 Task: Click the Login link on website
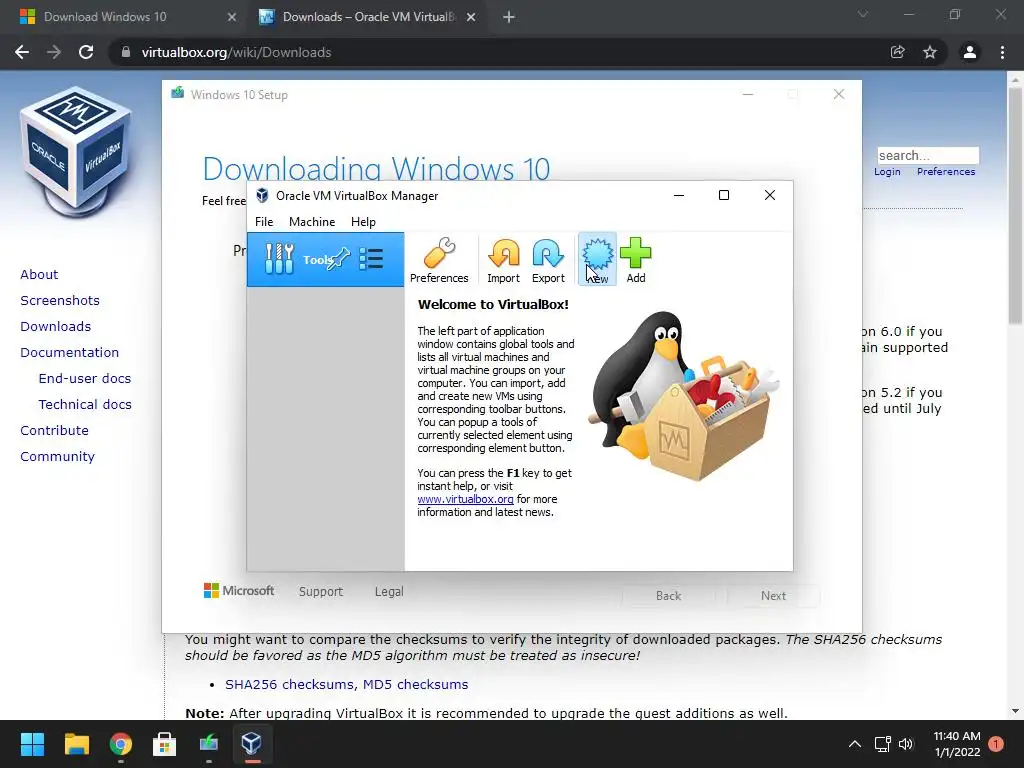click(x=887, y=172)
